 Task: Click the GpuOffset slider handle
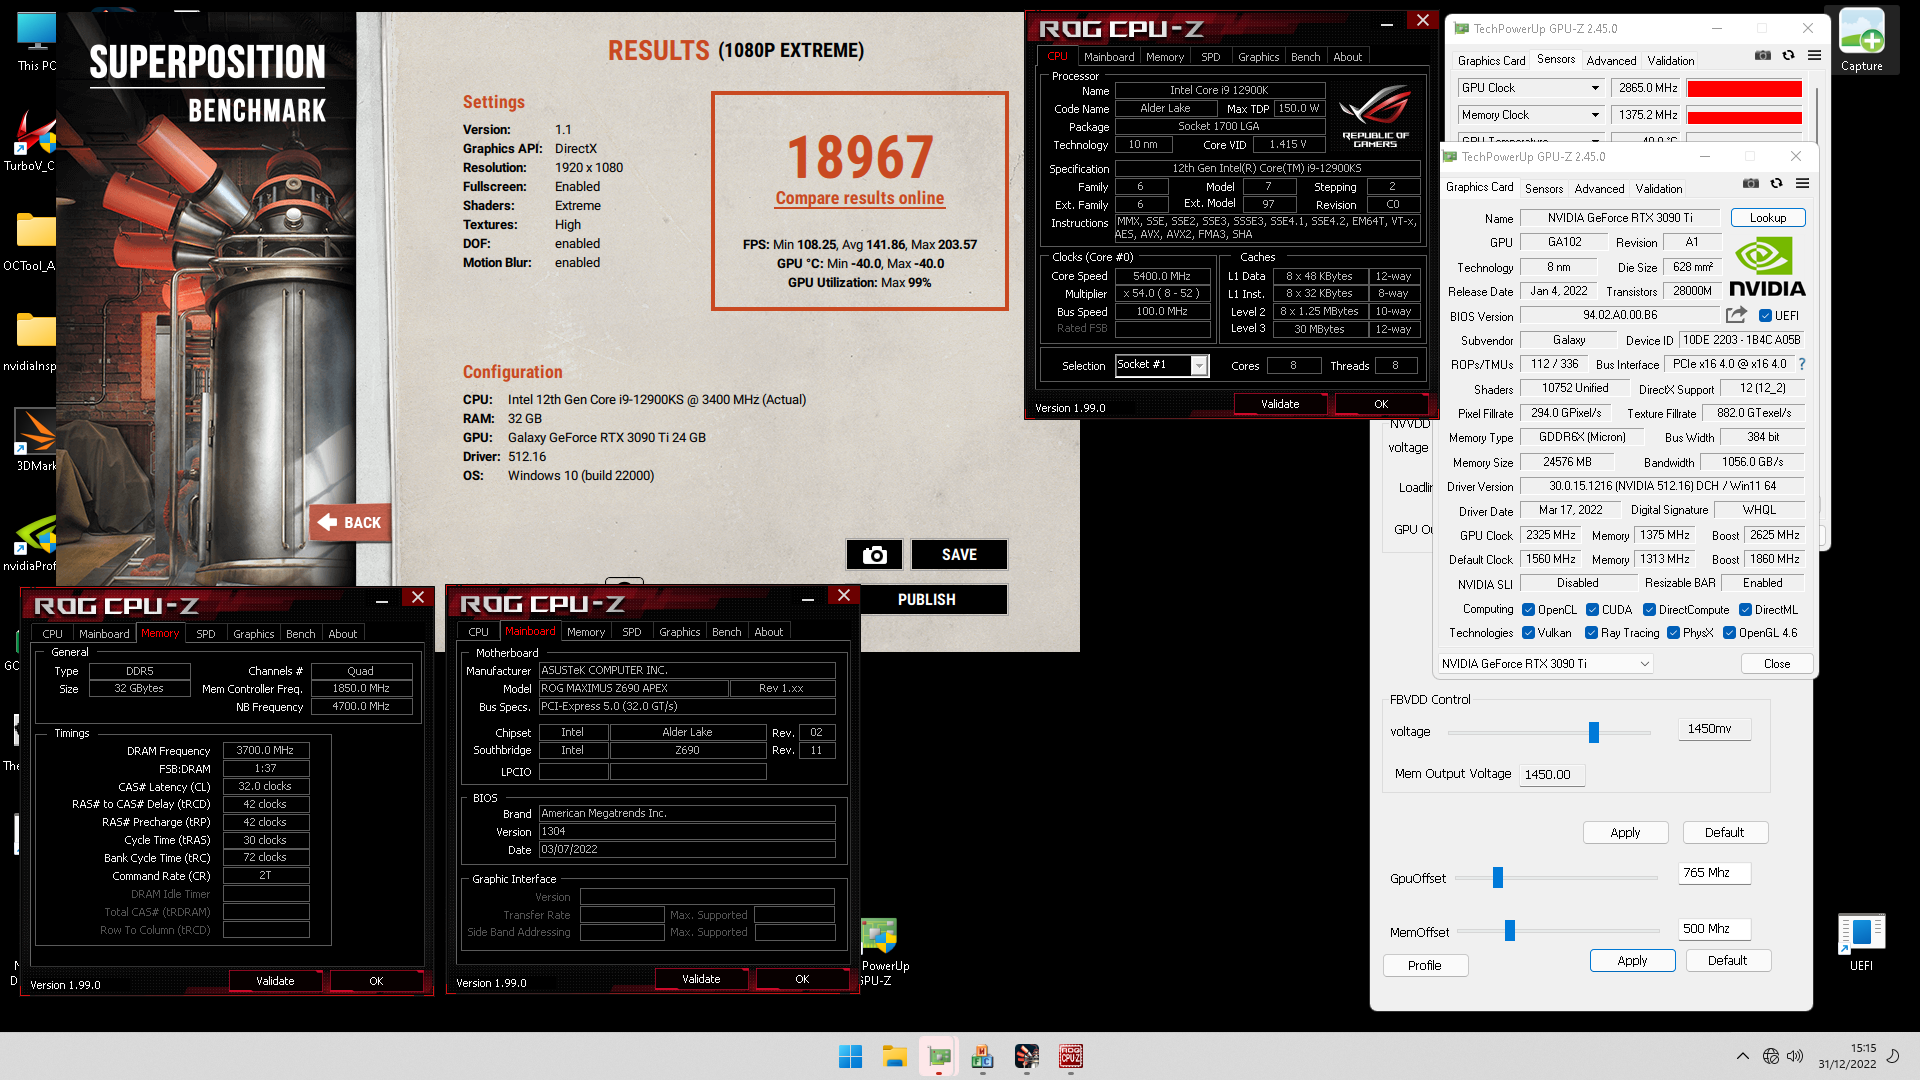click(1498, 877)
